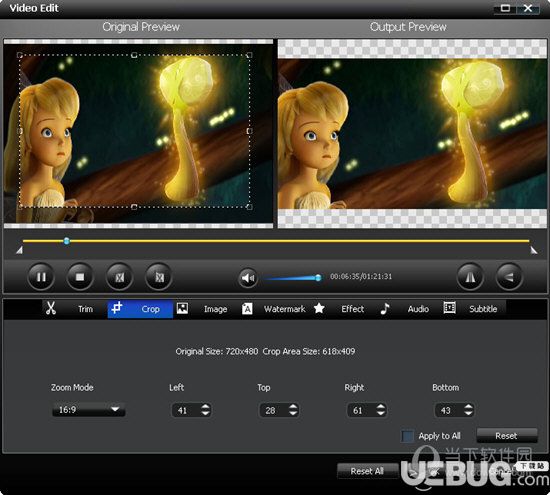Click the Crop Area Size 618x409 text
Screen dimensions: 550x495
pos(309,352)
